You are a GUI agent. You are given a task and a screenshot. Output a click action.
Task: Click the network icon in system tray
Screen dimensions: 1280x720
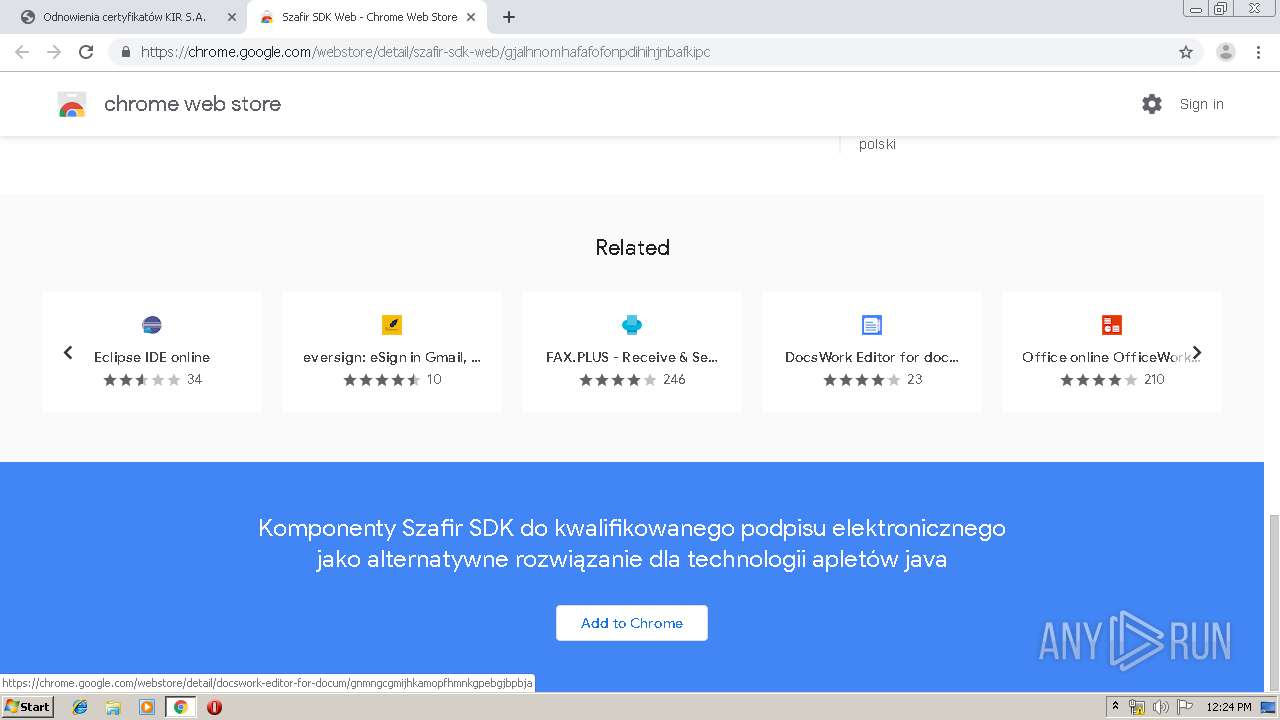click(x=1137, y=707)
